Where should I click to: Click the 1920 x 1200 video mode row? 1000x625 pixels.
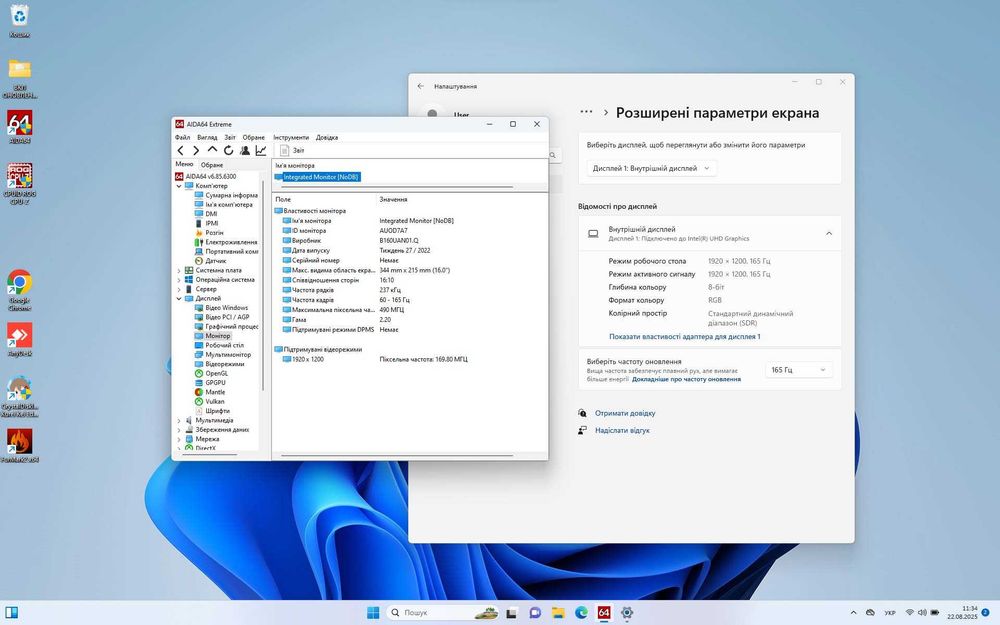tap(409, 359)
